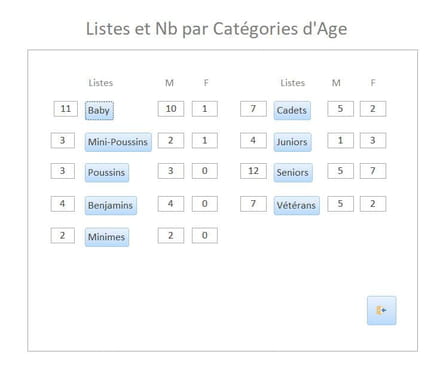This screenshot has height=370, width=440.
Task: Click the Vétérans male count field
Action: point(340,204)
